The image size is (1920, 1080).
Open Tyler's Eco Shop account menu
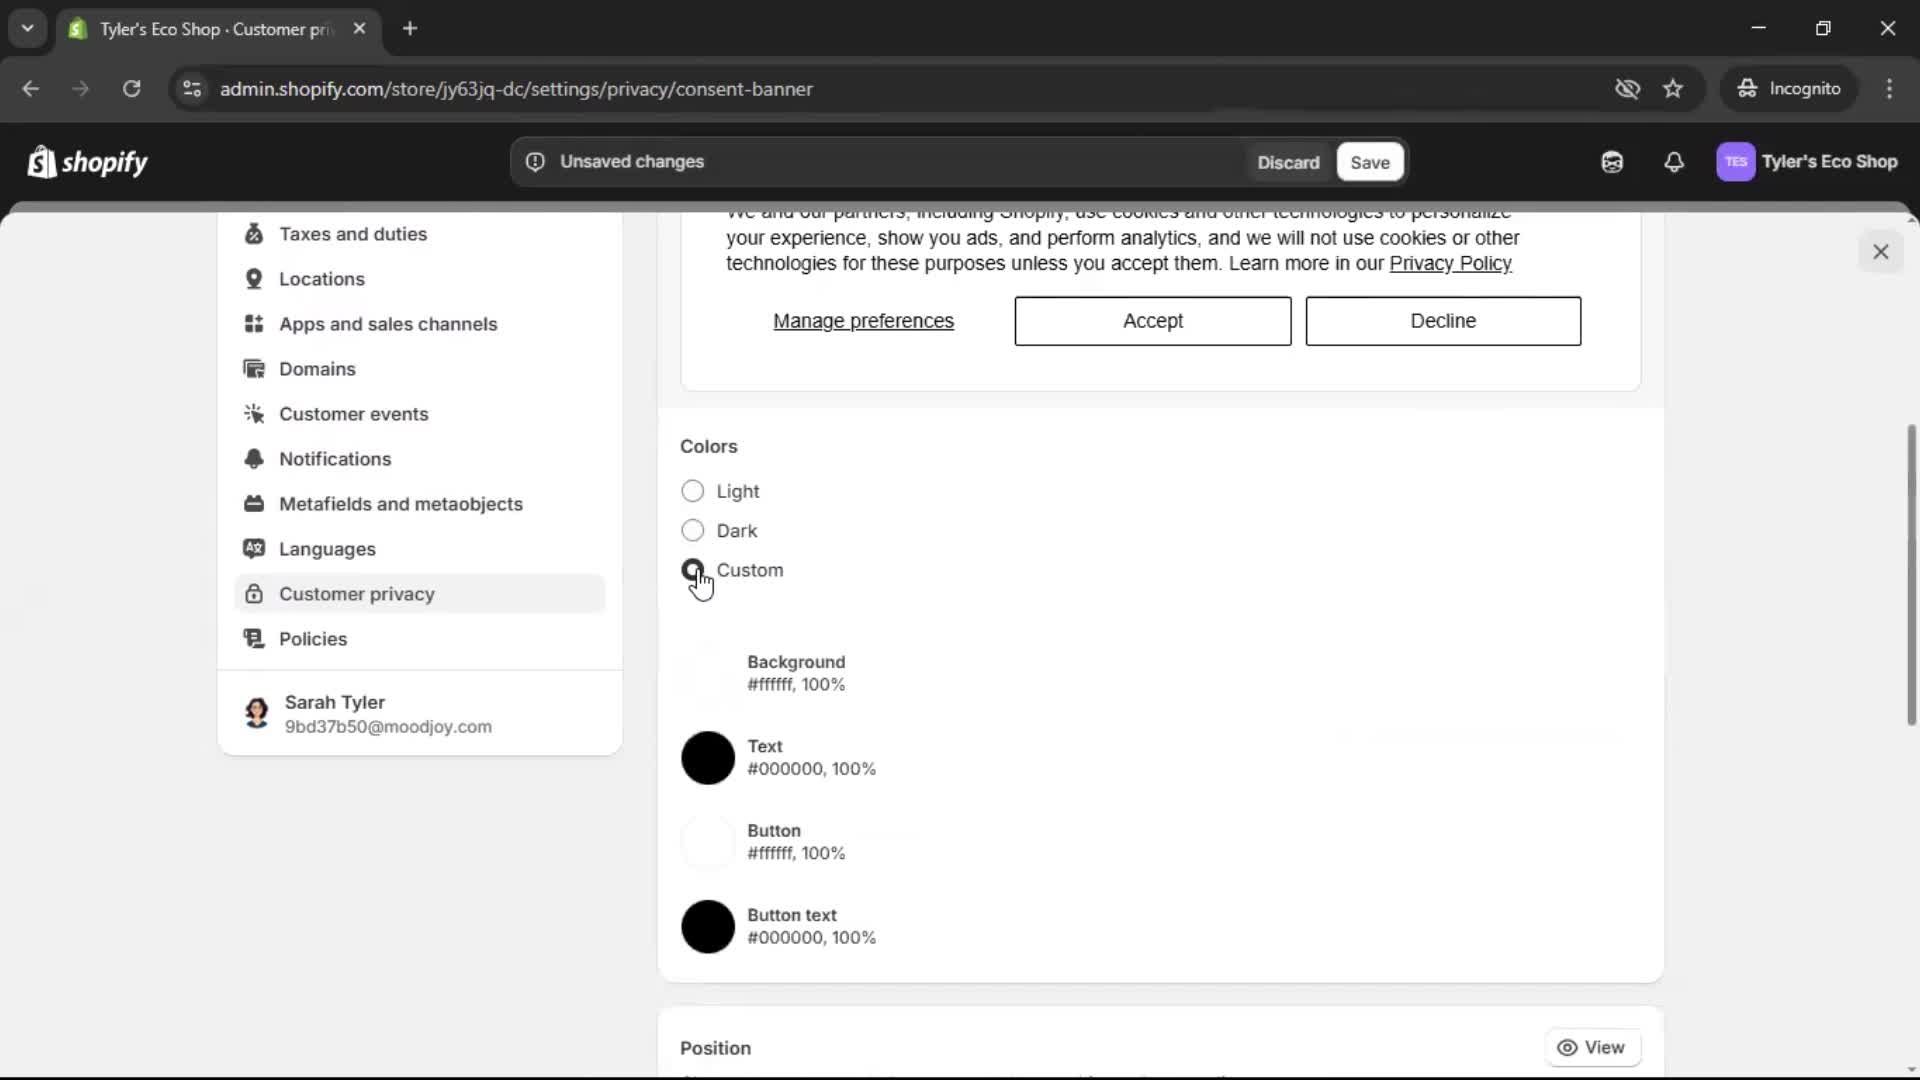[x=1808, y=162]
